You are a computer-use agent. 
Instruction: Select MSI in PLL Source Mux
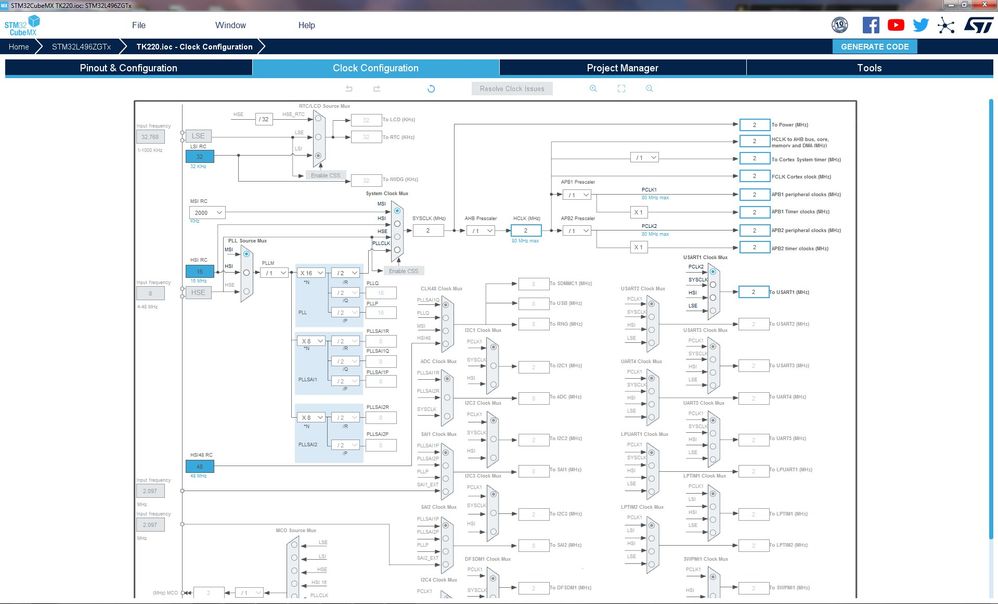pos(246,254)
